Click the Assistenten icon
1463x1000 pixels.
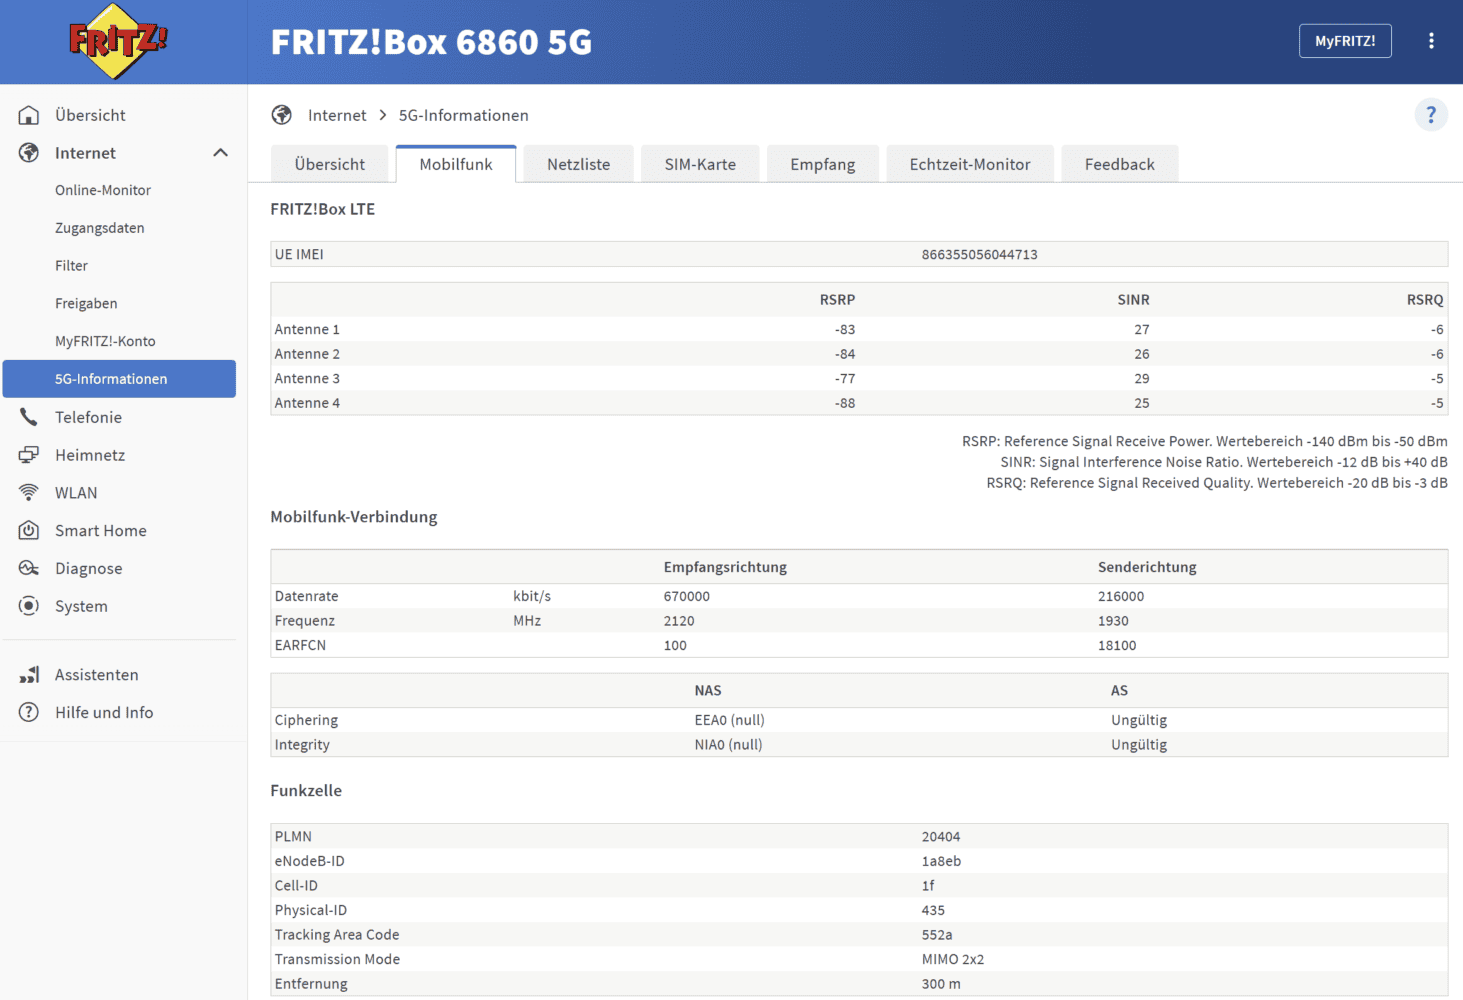coord(29,675)
